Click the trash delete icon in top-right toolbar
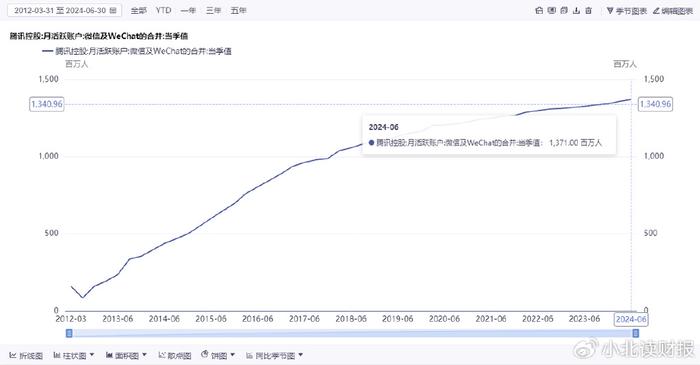This screenshot has height=365, width=700. click(588, 10)
